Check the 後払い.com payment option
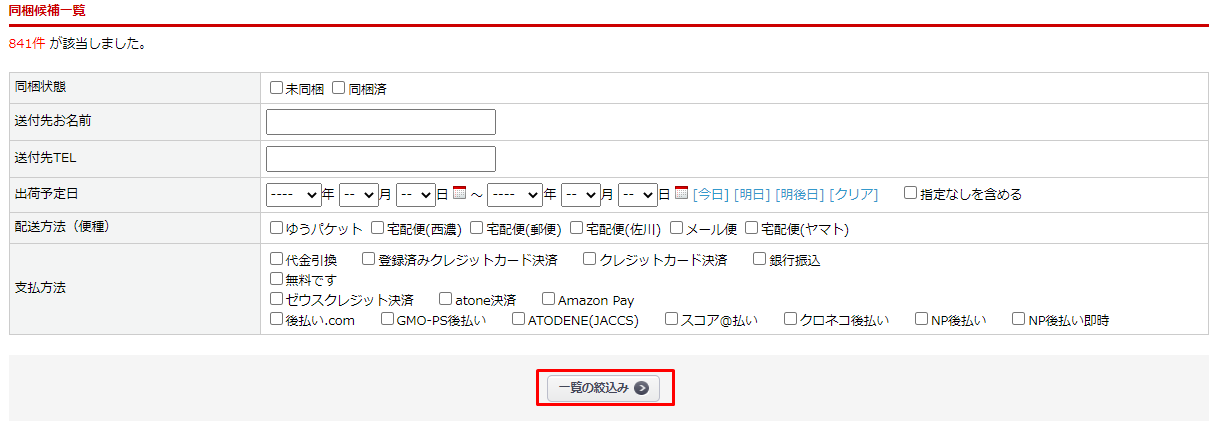The width and height of the screenshot is (1219, 421). pyautogui.click(x=277, y=319)
